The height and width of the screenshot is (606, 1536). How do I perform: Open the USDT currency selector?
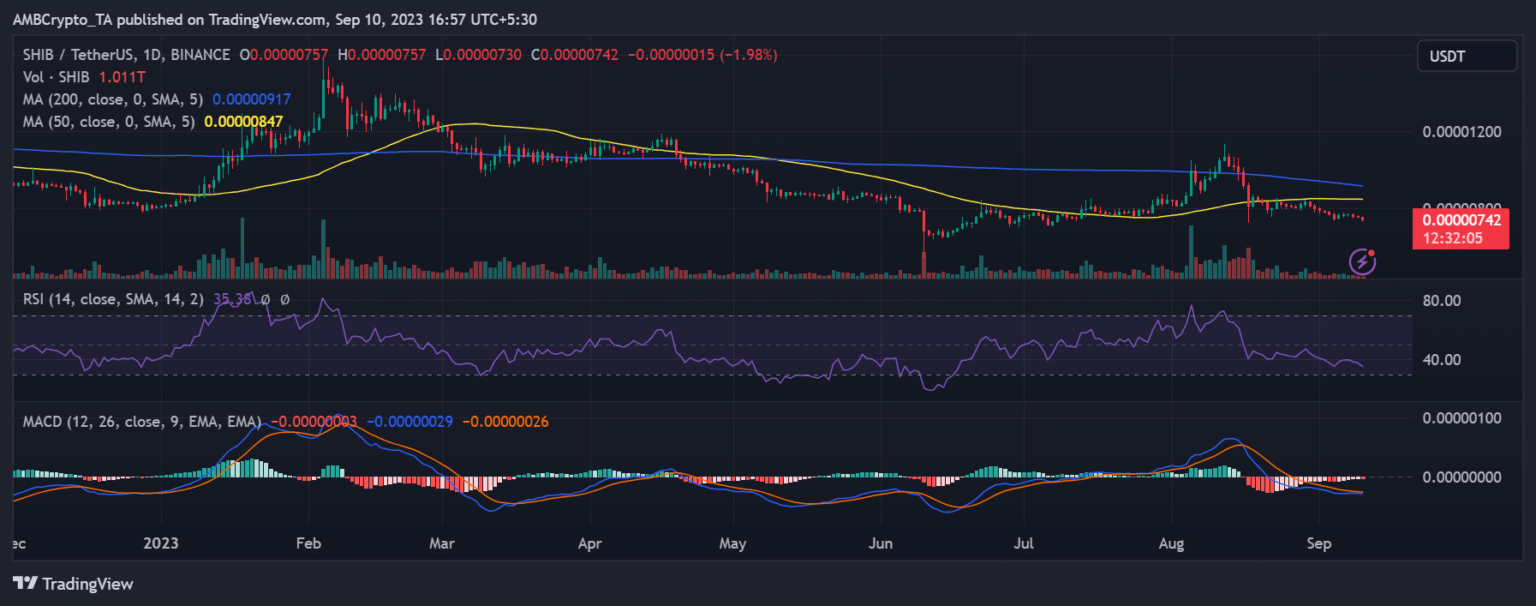(1466, 56)
